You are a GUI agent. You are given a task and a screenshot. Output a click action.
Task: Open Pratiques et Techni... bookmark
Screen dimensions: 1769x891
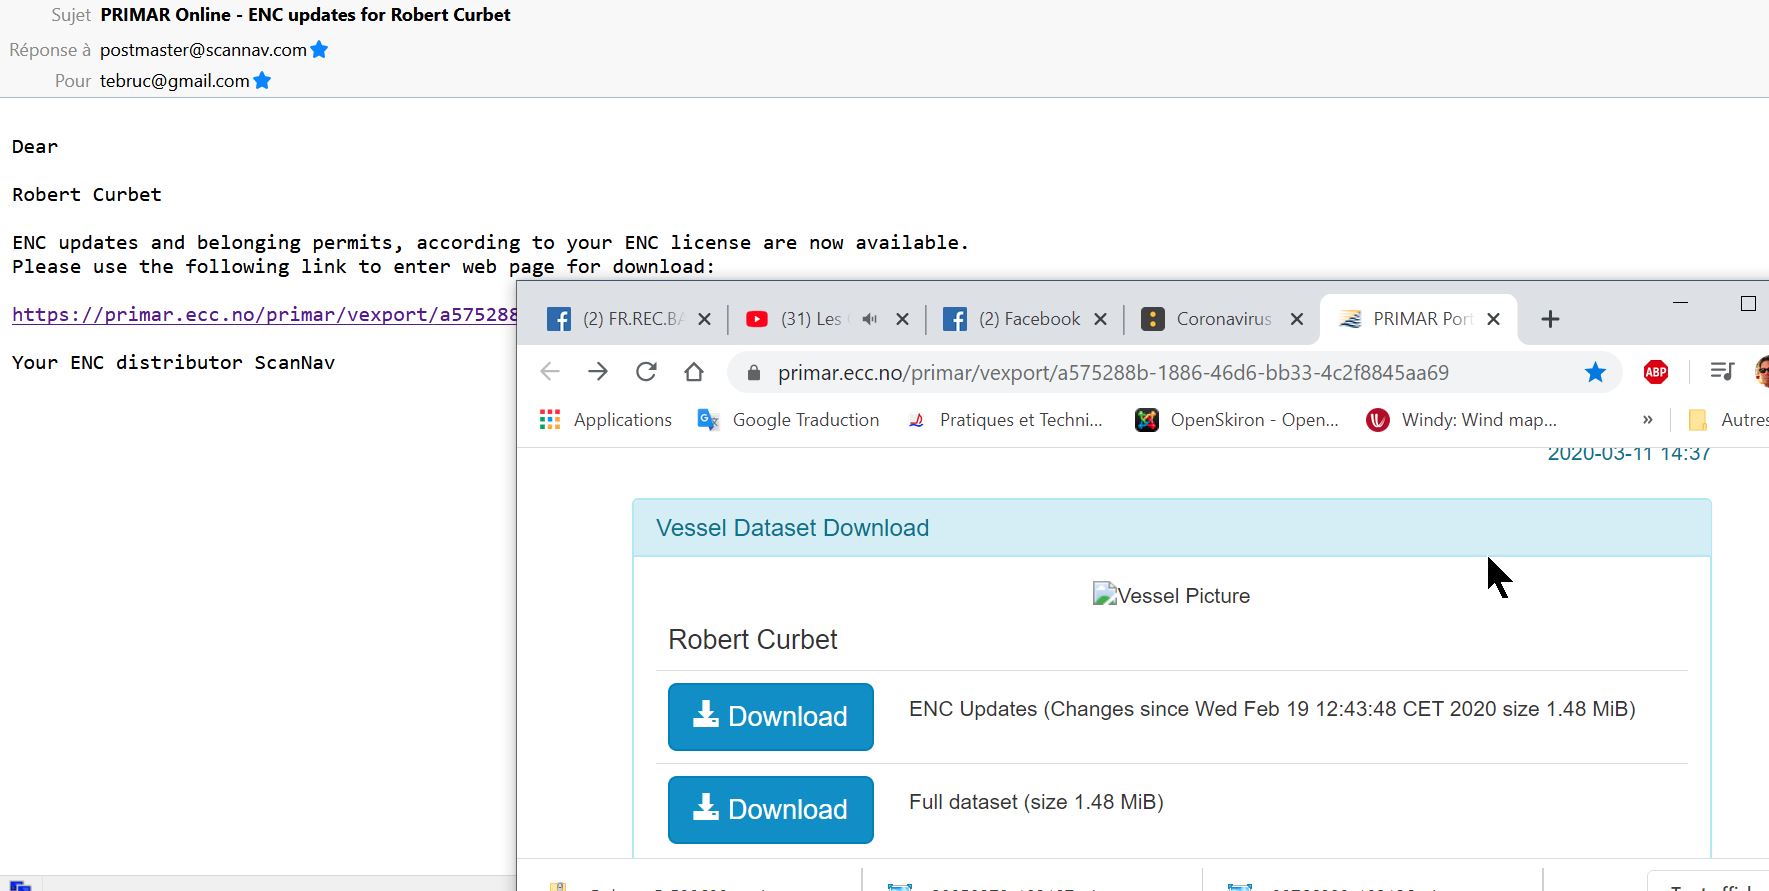[1005, 420]
